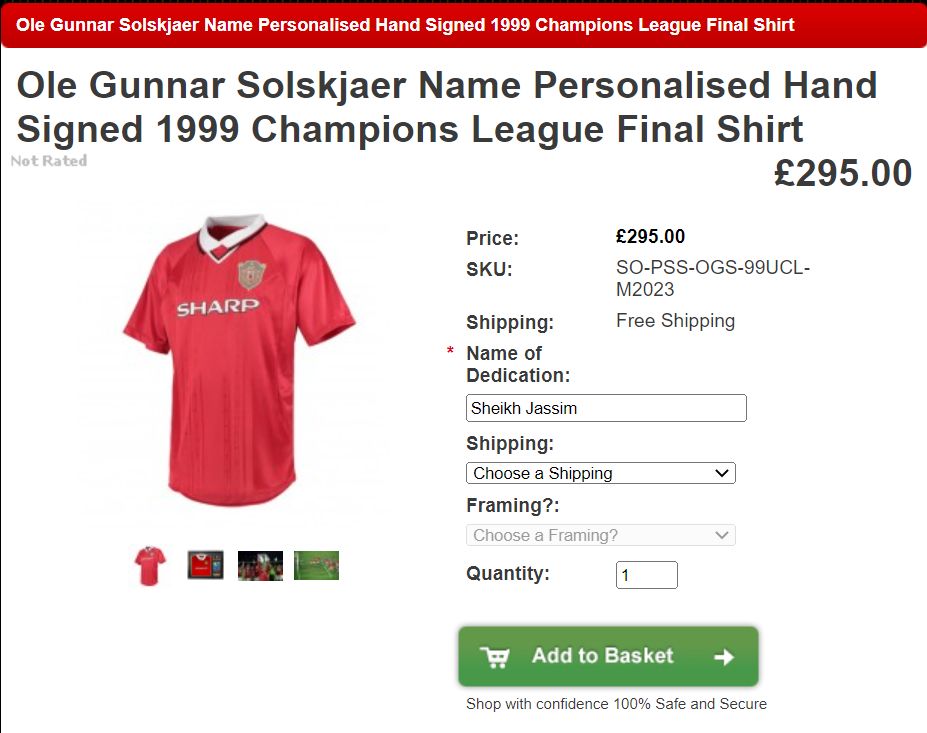View the trophy celebration thumbnail photo
The image size is (927, 733).
click(x=260, y=566)
